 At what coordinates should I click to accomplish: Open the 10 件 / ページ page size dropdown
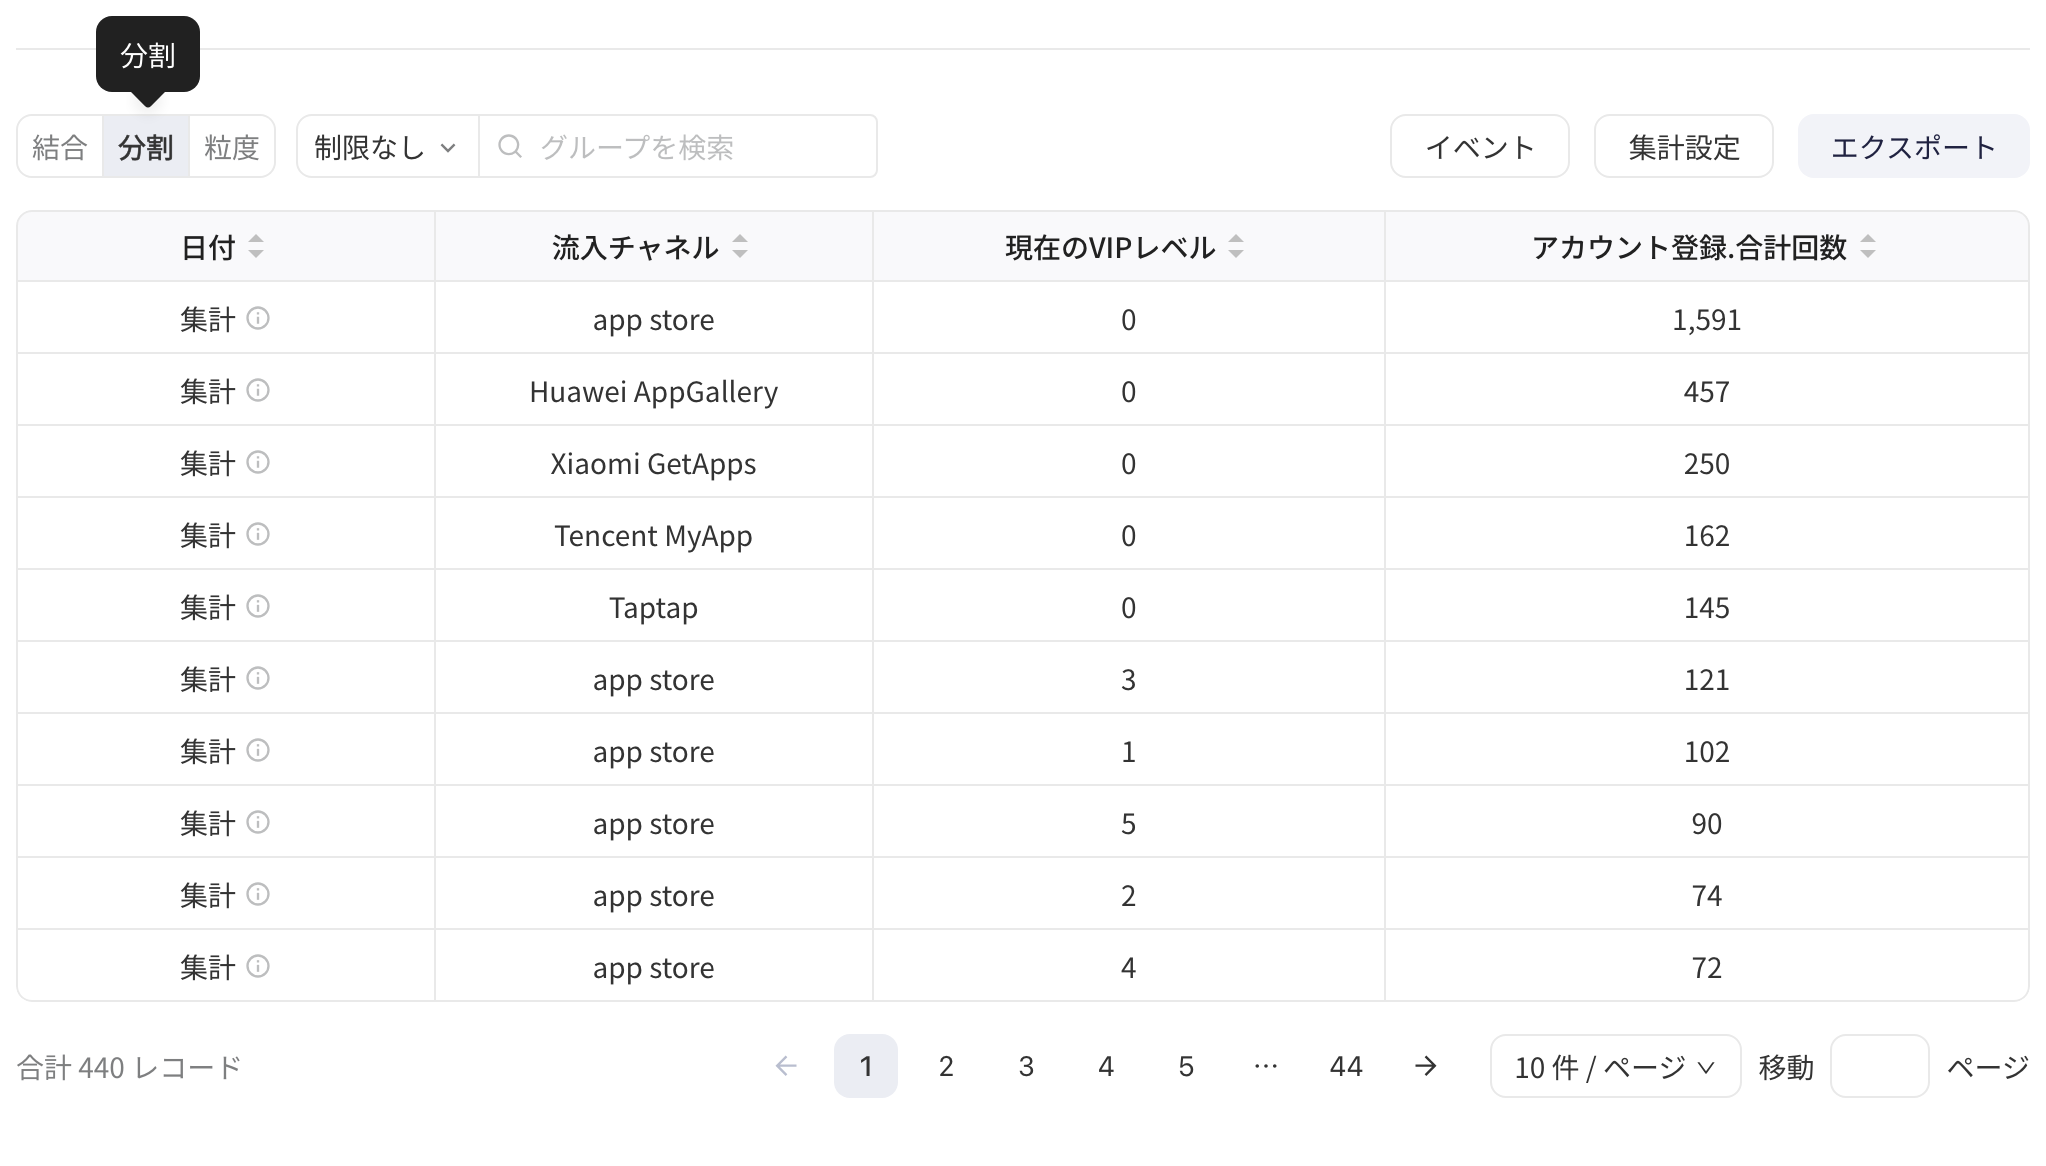[x=1615, y=1067]
